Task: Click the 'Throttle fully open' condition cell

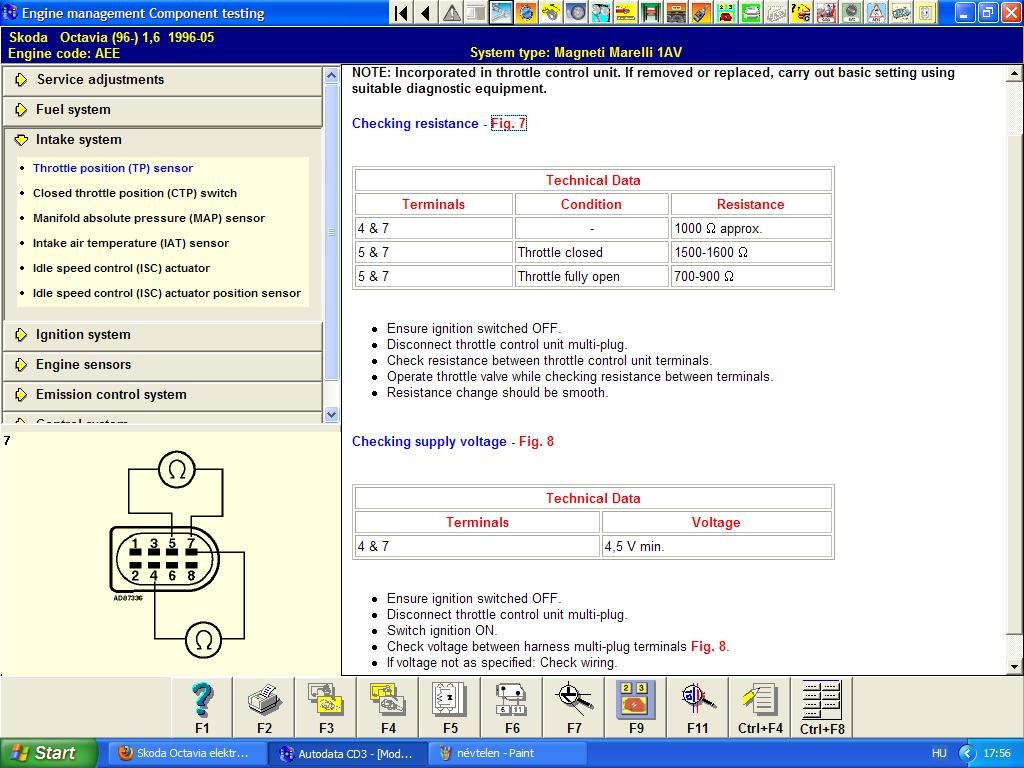Action: tap(592, 276)
